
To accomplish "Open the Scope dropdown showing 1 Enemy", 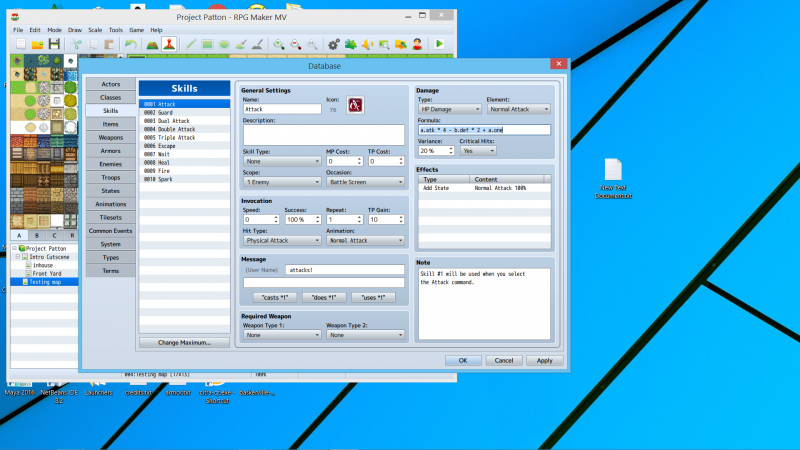I will [x=282, y=182].
